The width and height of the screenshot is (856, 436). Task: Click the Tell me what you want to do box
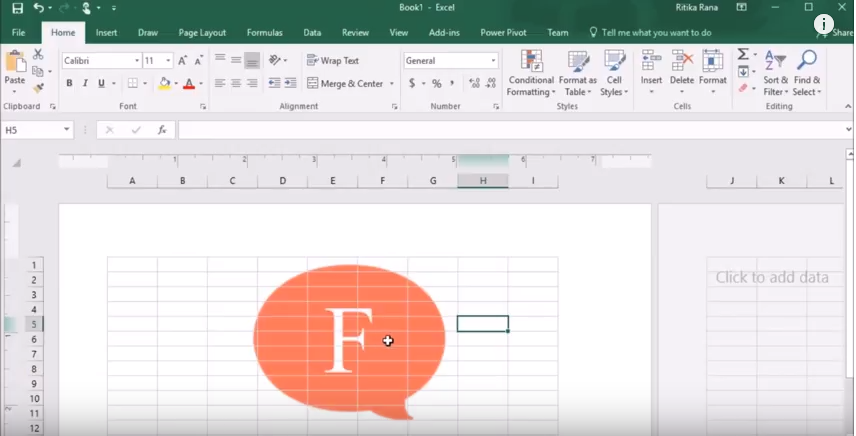click(650, 33)
